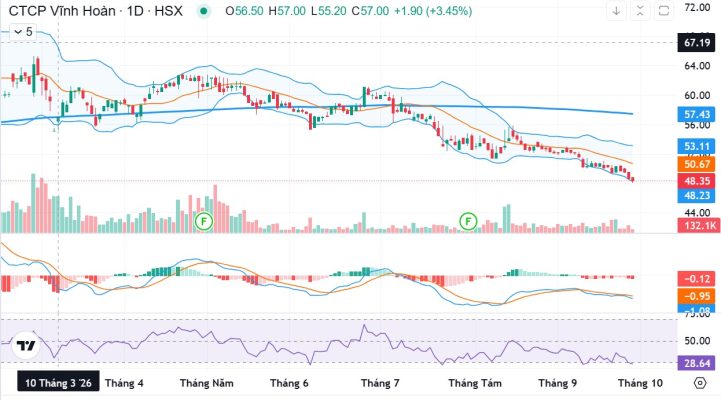Click the collapse pane arrows icon
Image resolution: width=721 pixels, height=400 pixels.
coord(640,11)
